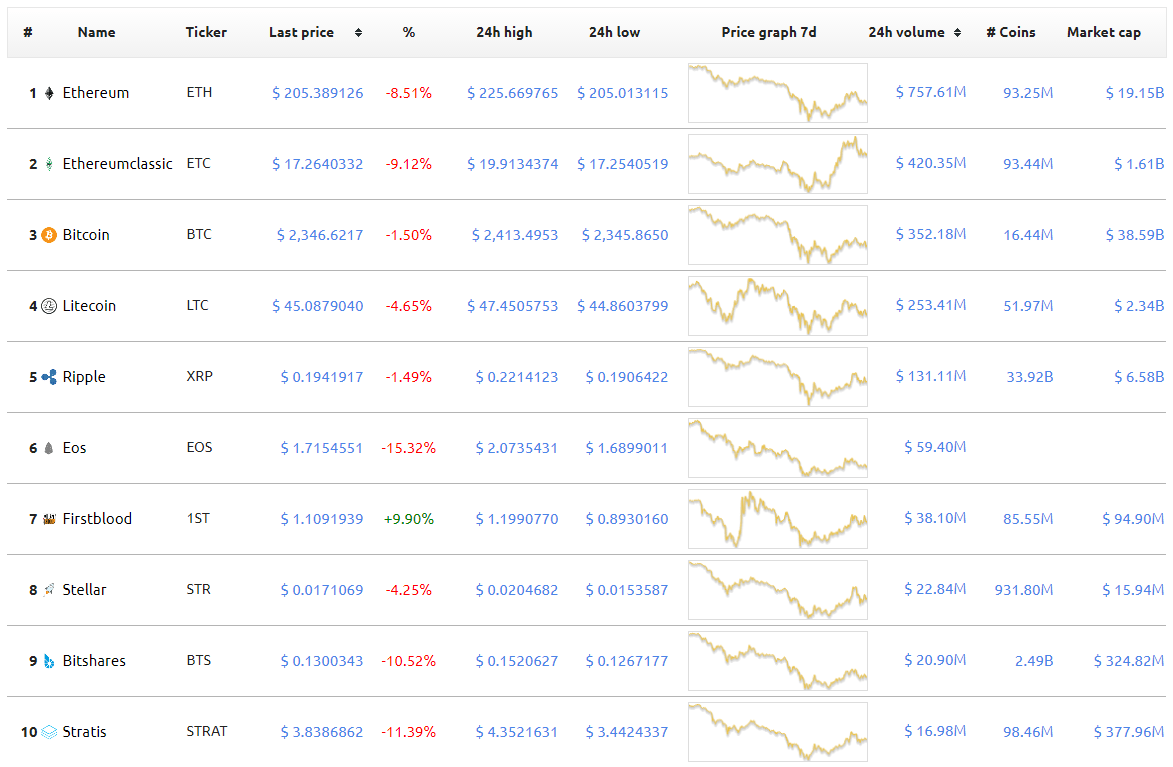Click Eos change -15.32%
This screenshot has width=1173, height=767.
(x=408, y=448)
